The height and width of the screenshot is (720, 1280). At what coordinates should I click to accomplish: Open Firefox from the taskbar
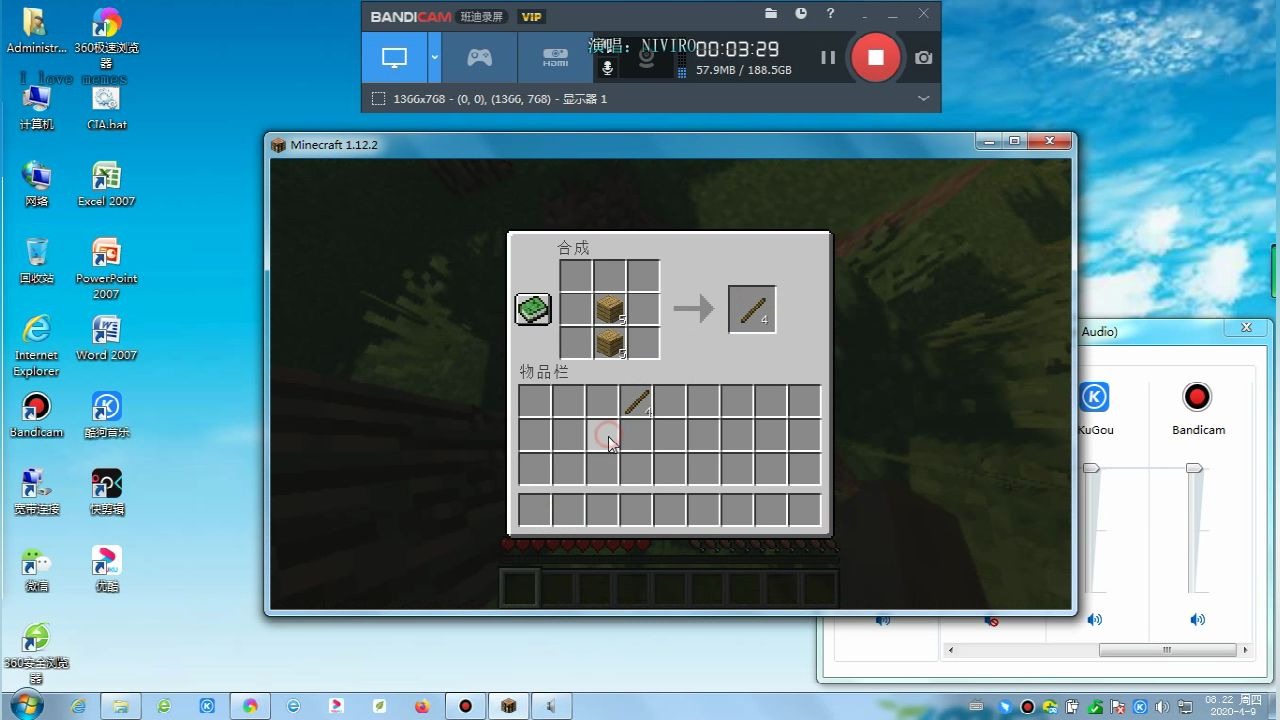pyautogui.click(x=422, y=705)
